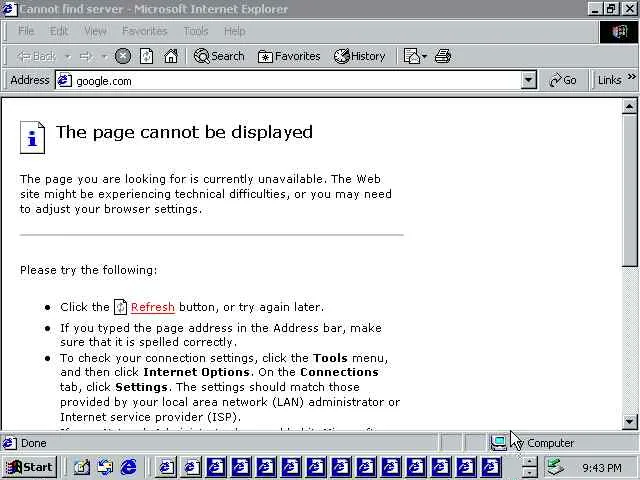
Task: Close the Internet Explorer window
Action: click(630, 9)
